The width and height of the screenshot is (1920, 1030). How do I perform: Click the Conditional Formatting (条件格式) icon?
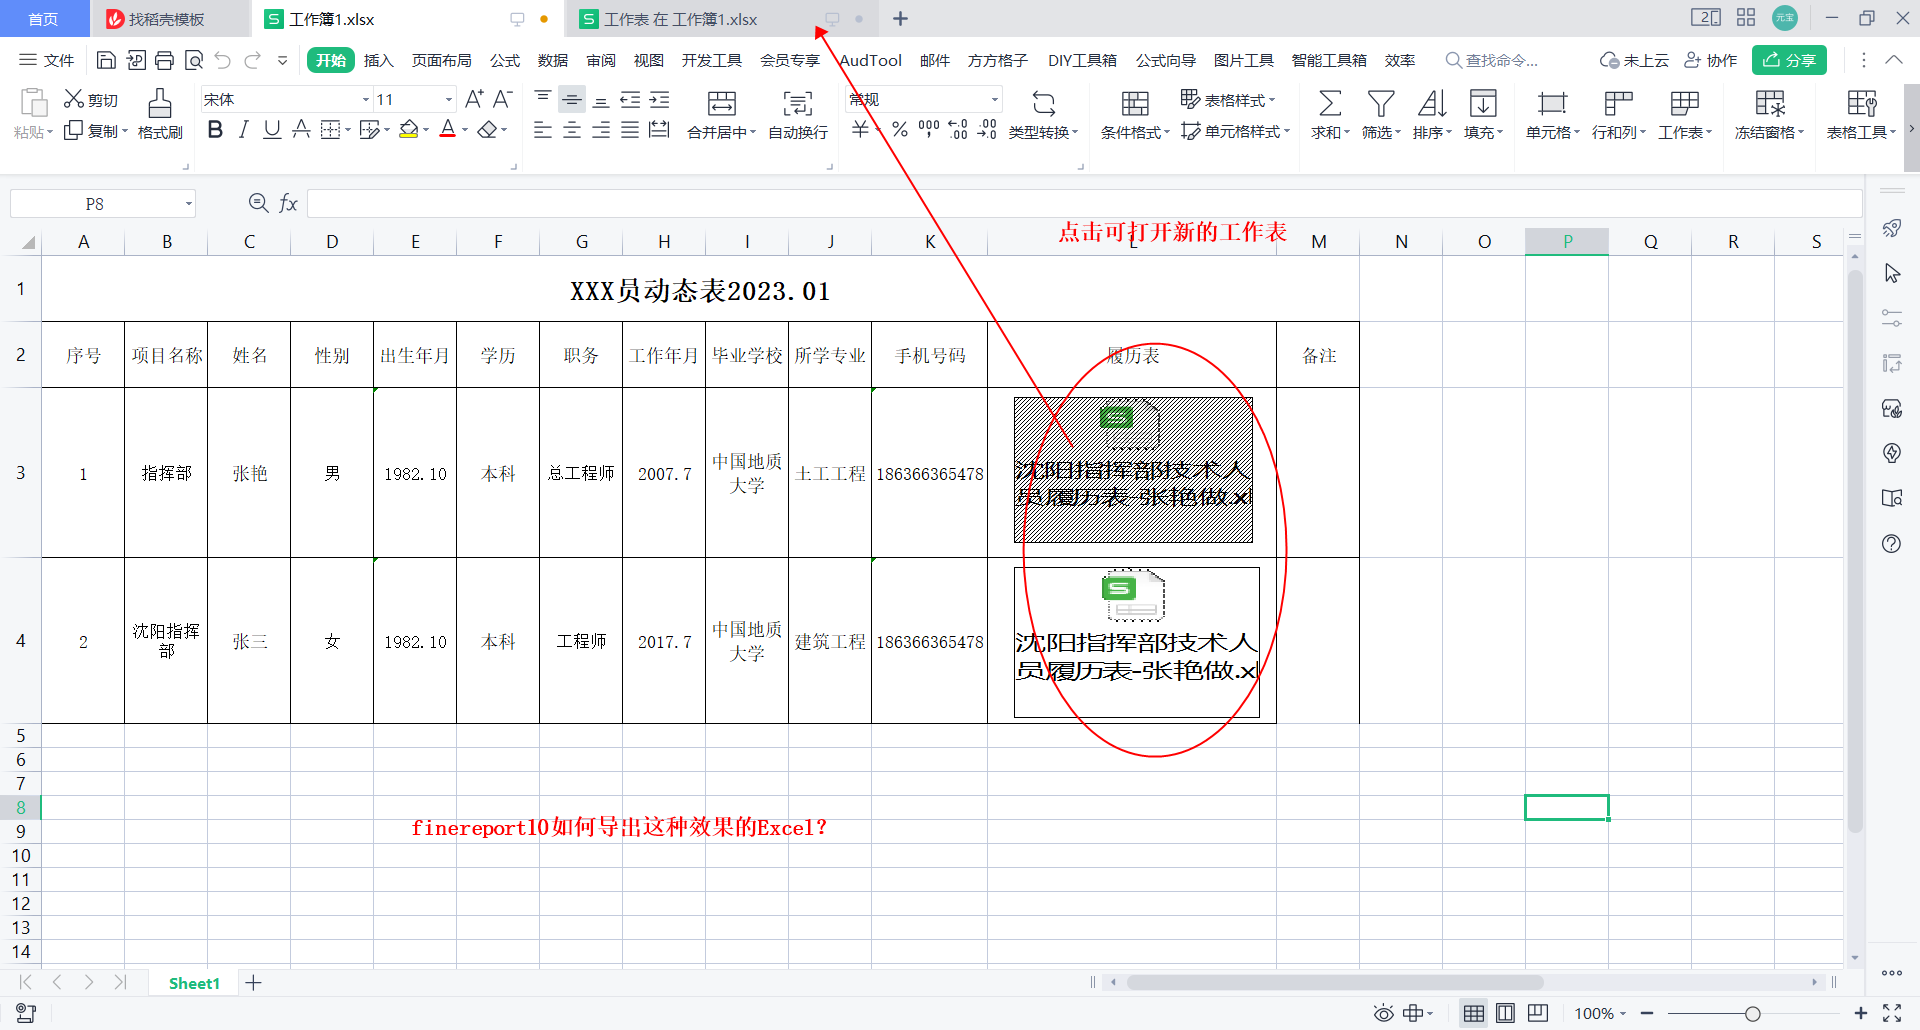pyautogui.click(x=1135, y=104)
